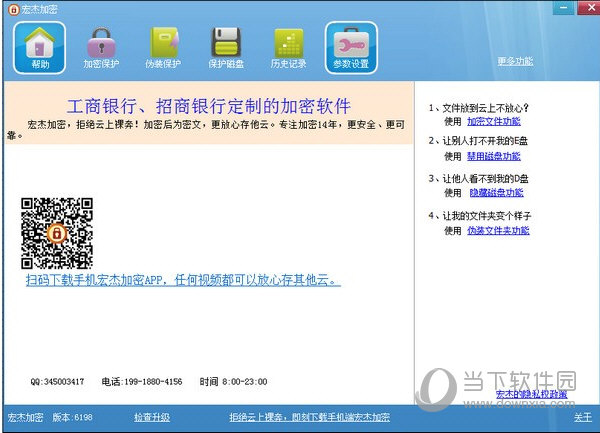This screenshot has width=600, height=433.
Task: Open the 帮助 home icon
Action: (x=39, y=47)
